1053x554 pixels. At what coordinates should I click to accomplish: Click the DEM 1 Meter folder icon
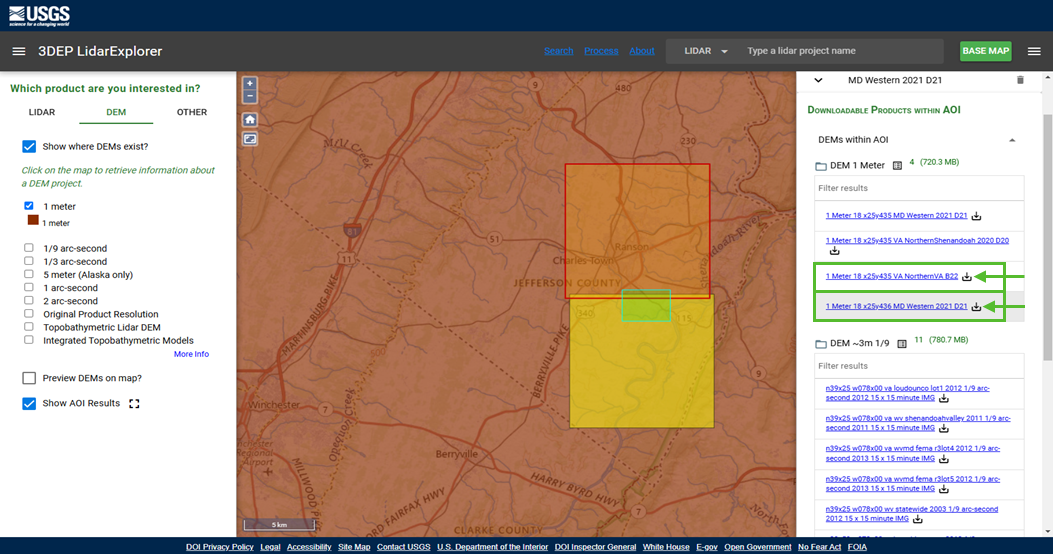pyautogui.click(x=821, y=166)
